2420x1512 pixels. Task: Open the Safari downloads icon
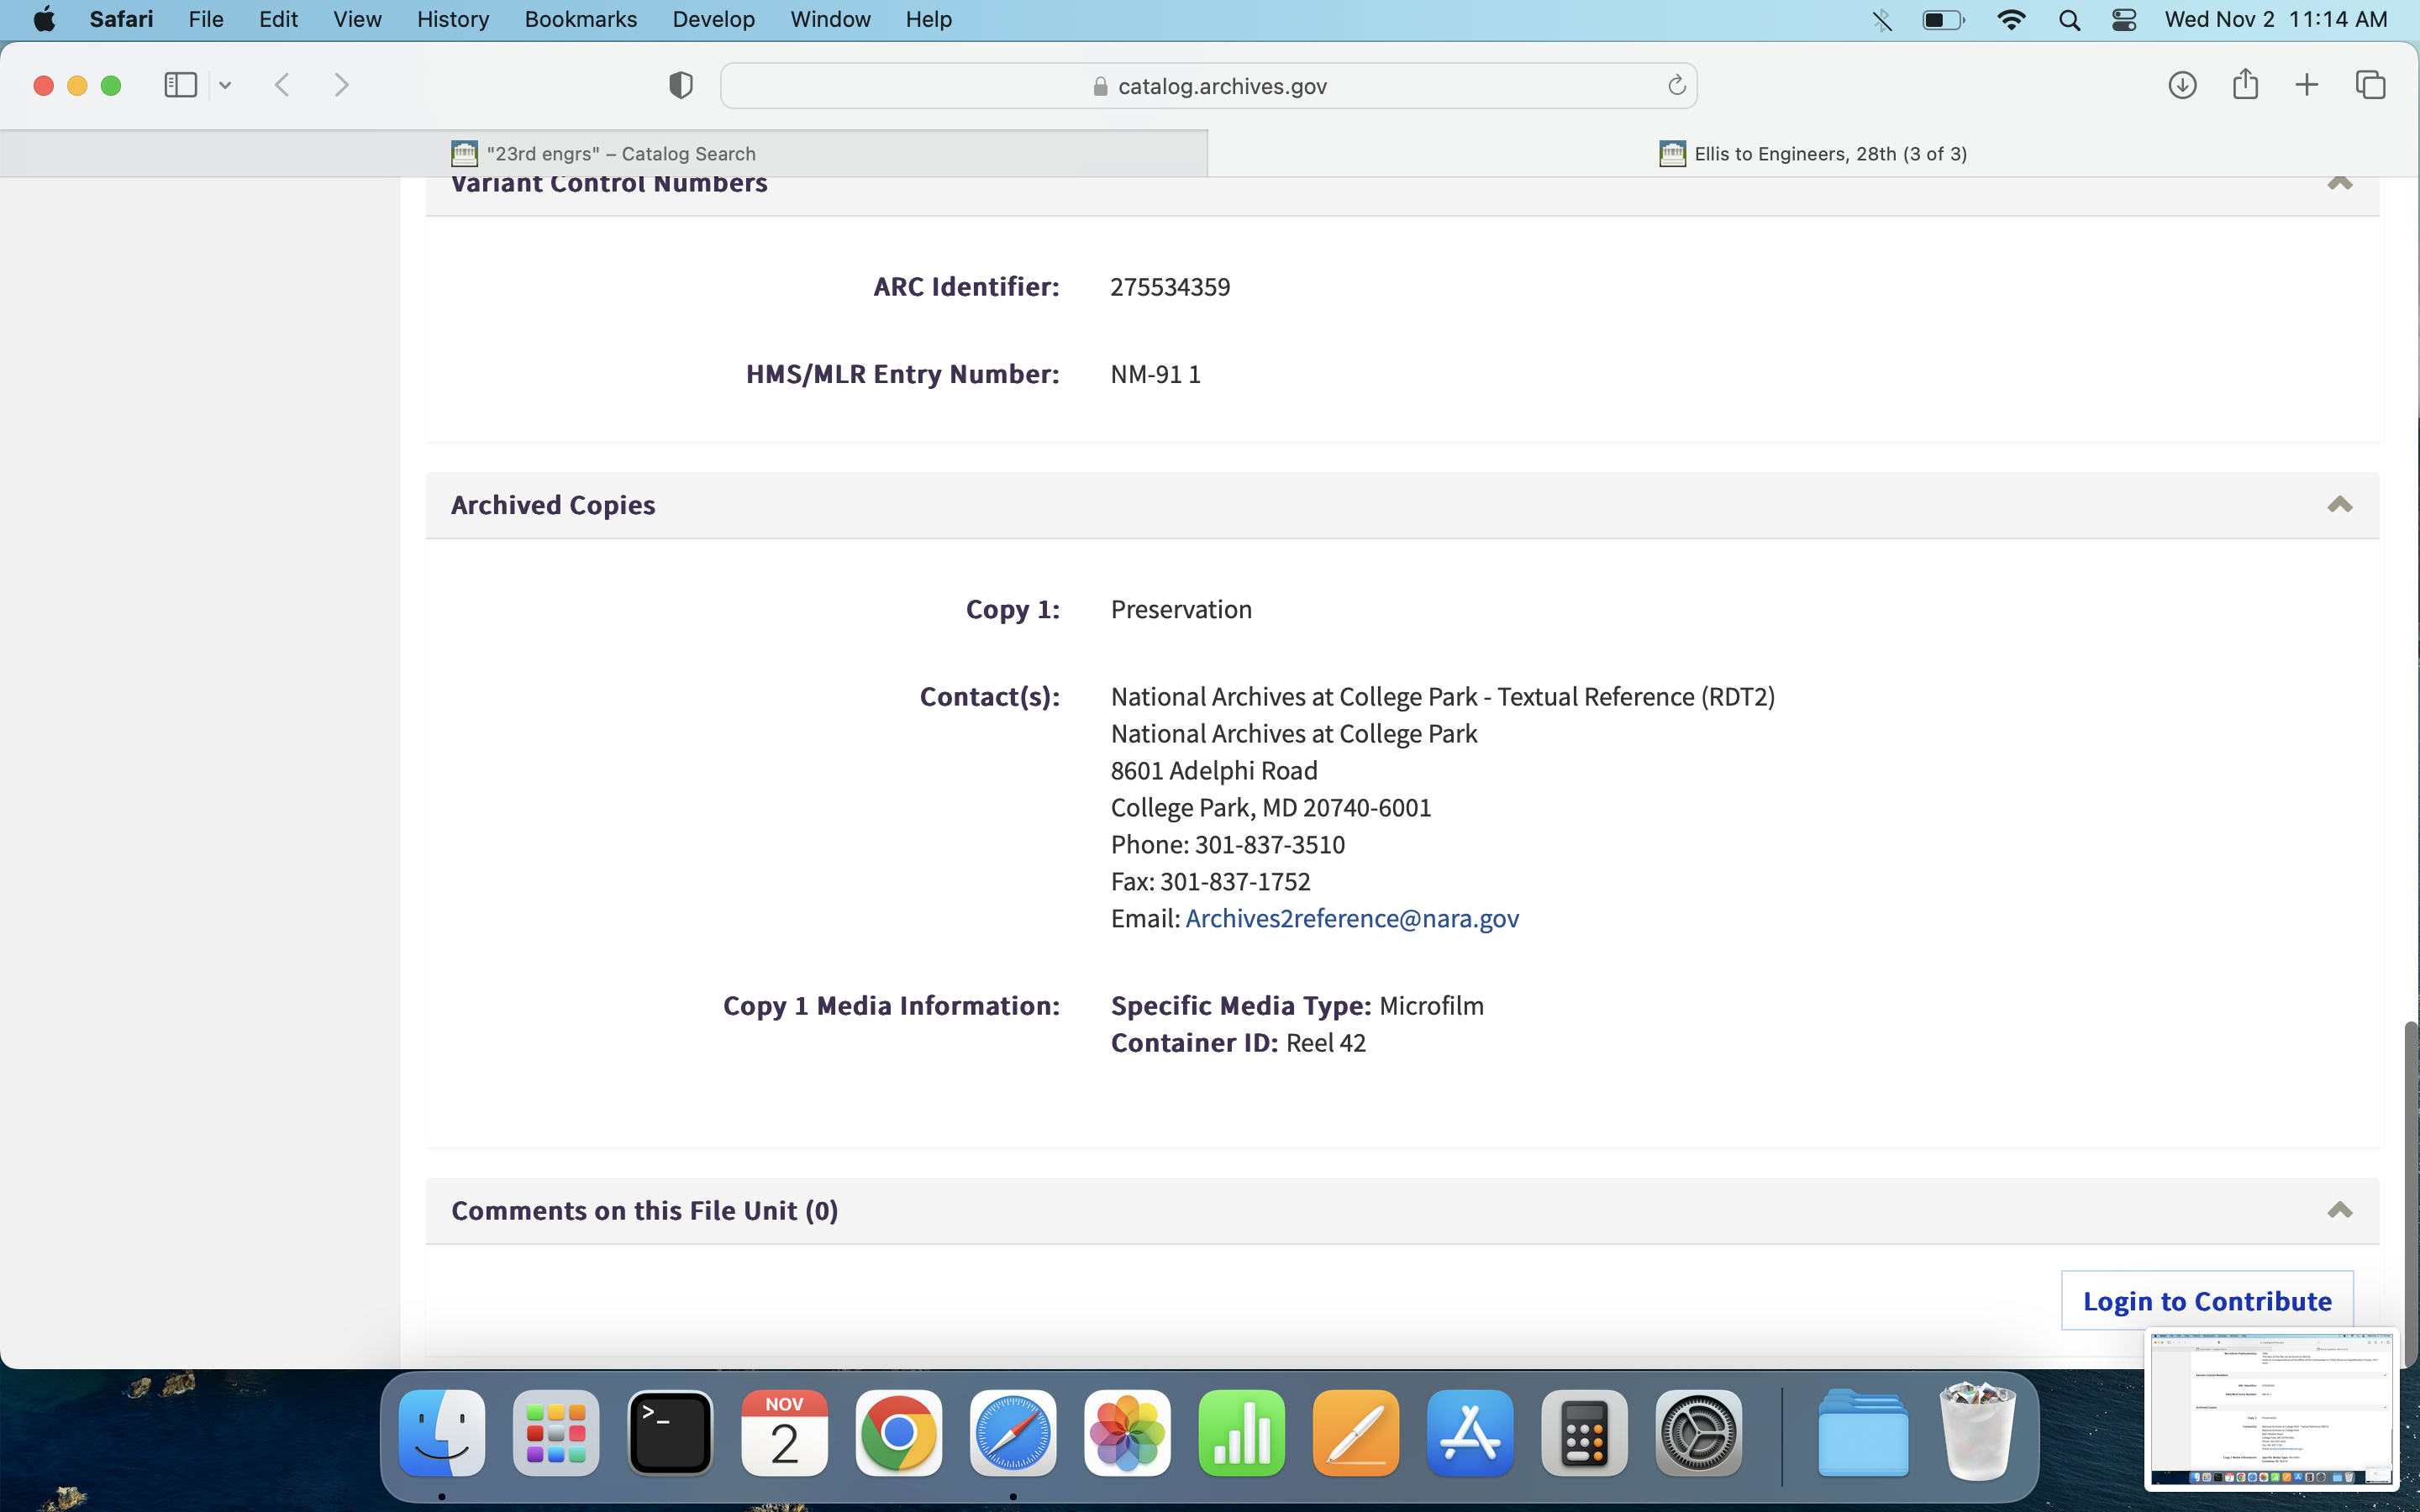pyautogui.click(x=2182, y=85)
